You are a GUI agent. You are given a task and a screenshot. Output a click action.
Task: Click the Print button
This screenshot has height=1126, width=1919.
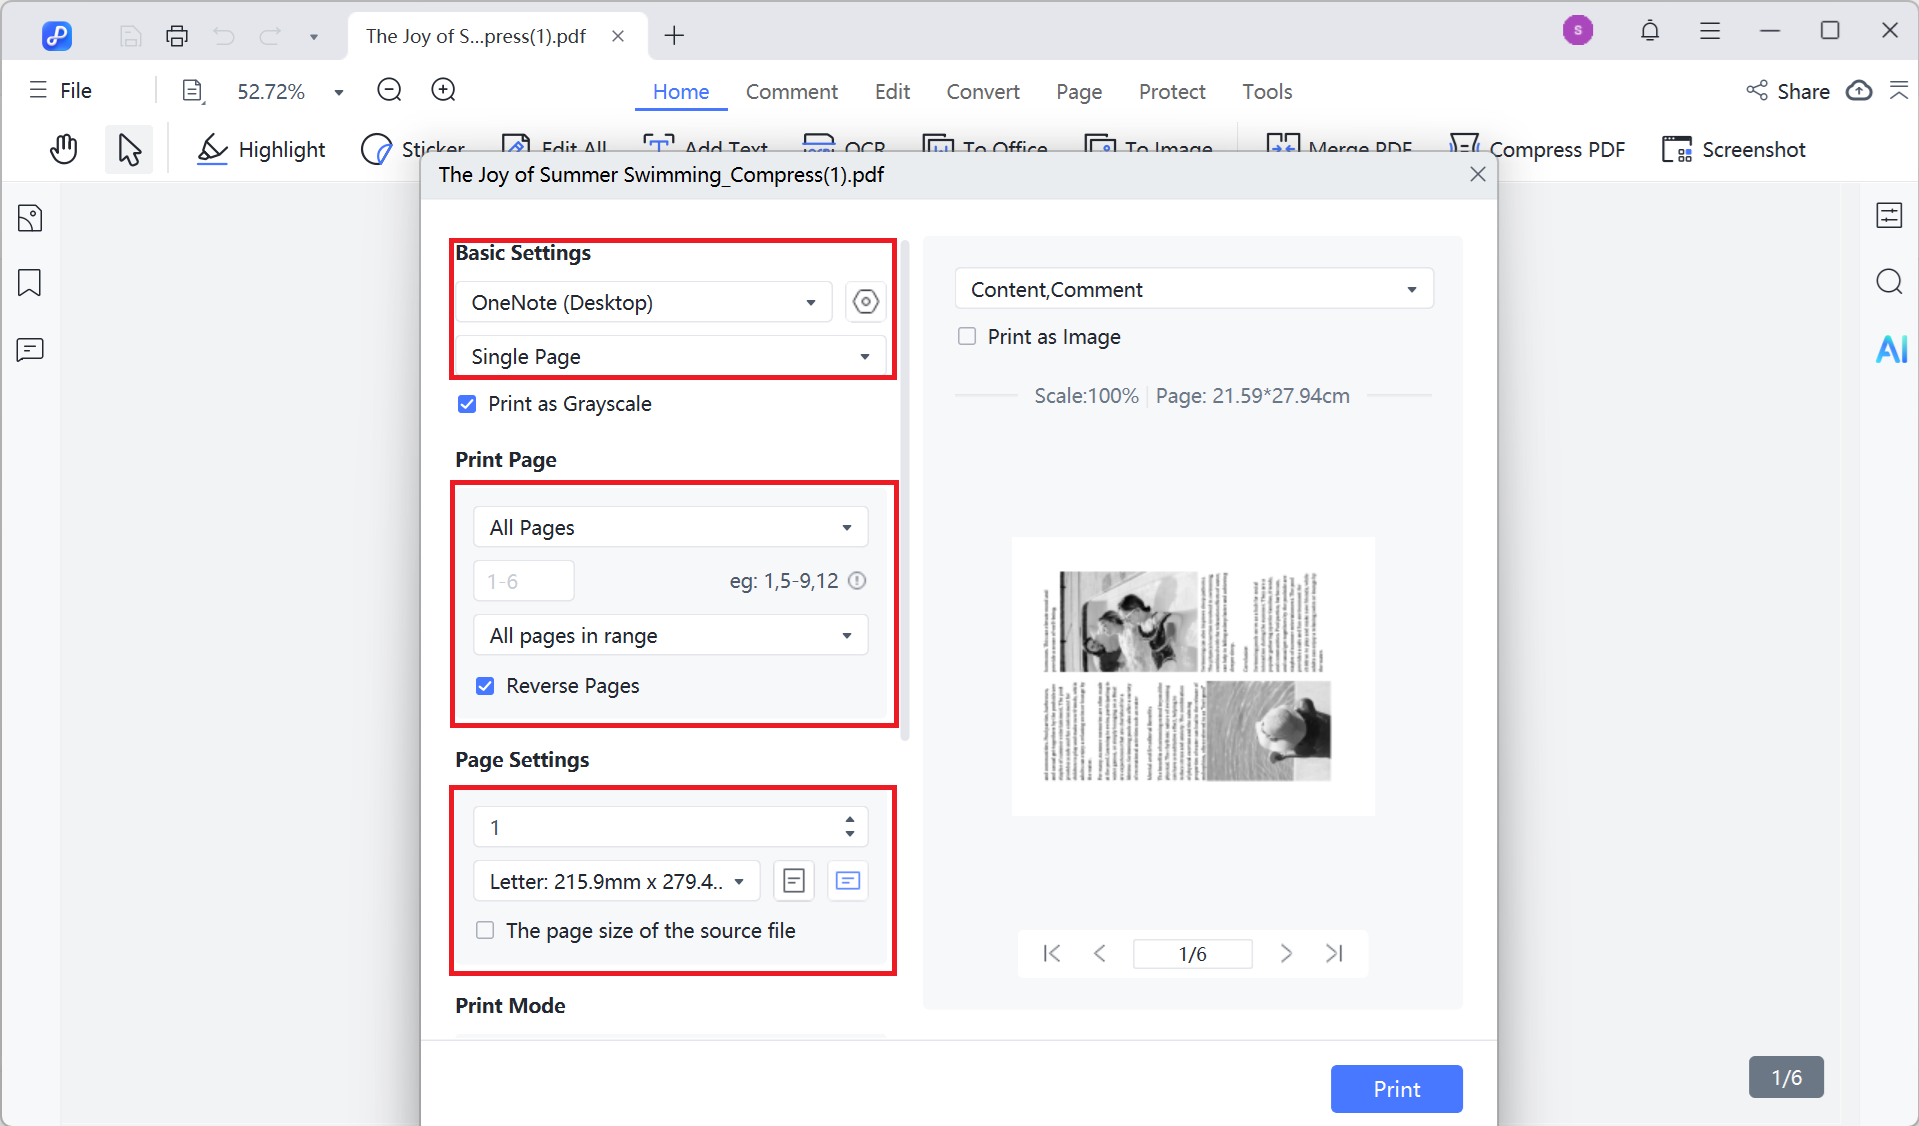pos(1396,1089)
